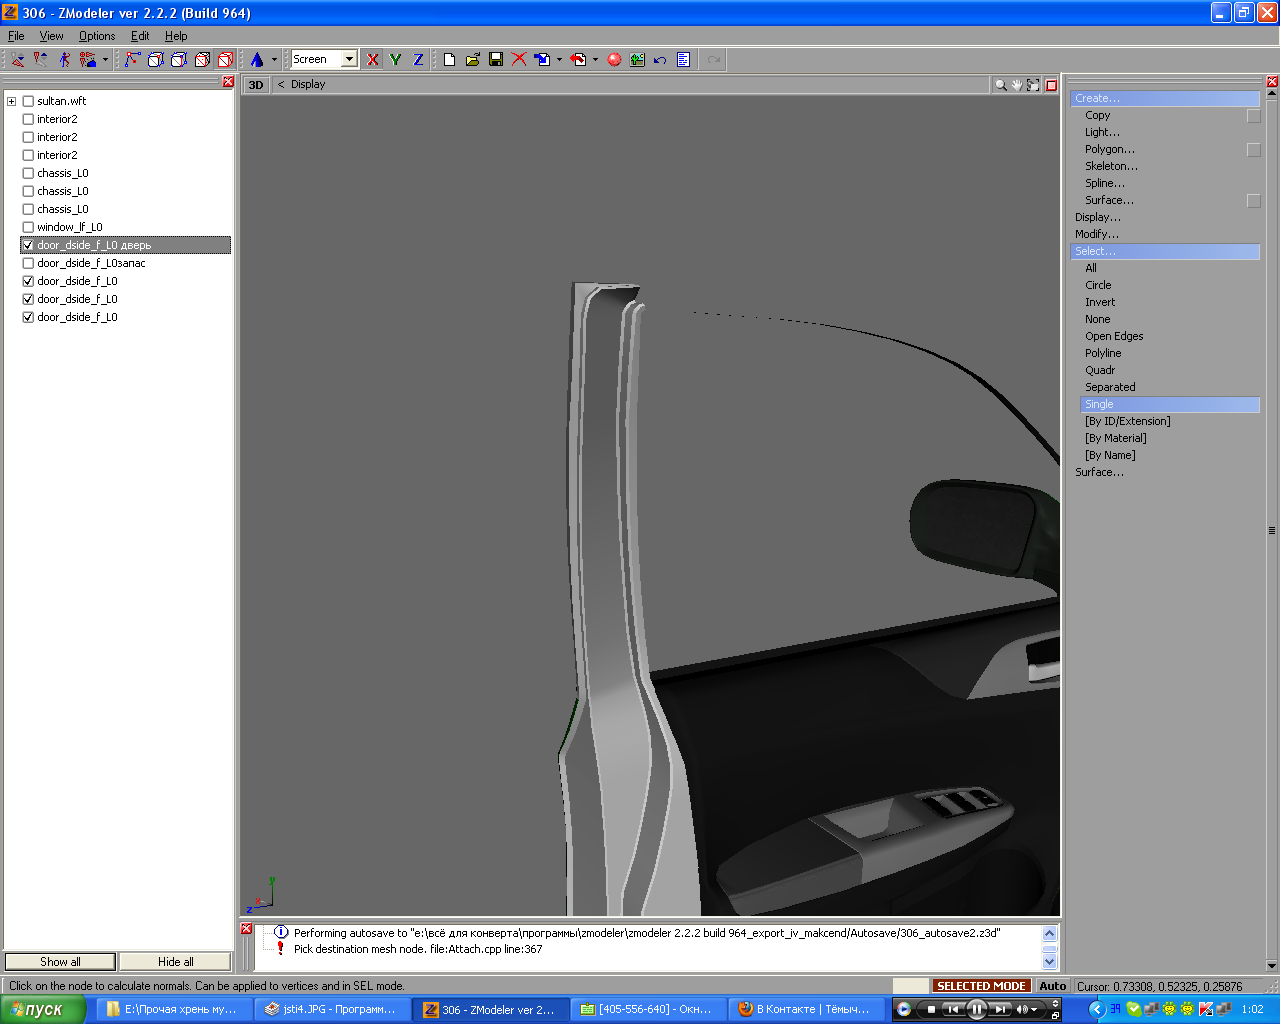Open the Screen axis dropdown
Image resolution: width=1280 pixels, height=1024 pixels.
[349, 59]
